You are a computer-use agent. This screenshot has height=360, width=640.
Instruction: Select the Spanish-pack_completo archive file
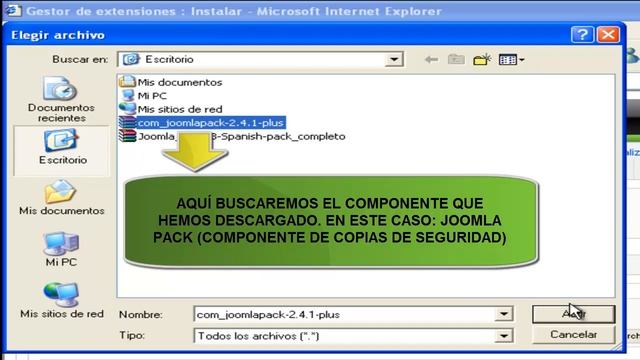232,136
